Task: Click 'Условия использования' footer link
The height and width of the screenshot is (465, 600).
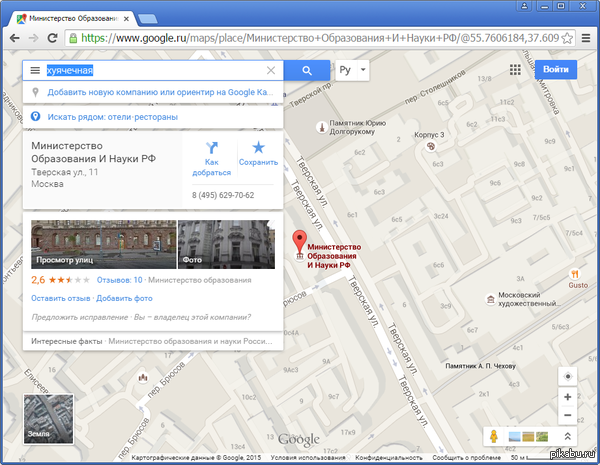Action: pos(308,457)
